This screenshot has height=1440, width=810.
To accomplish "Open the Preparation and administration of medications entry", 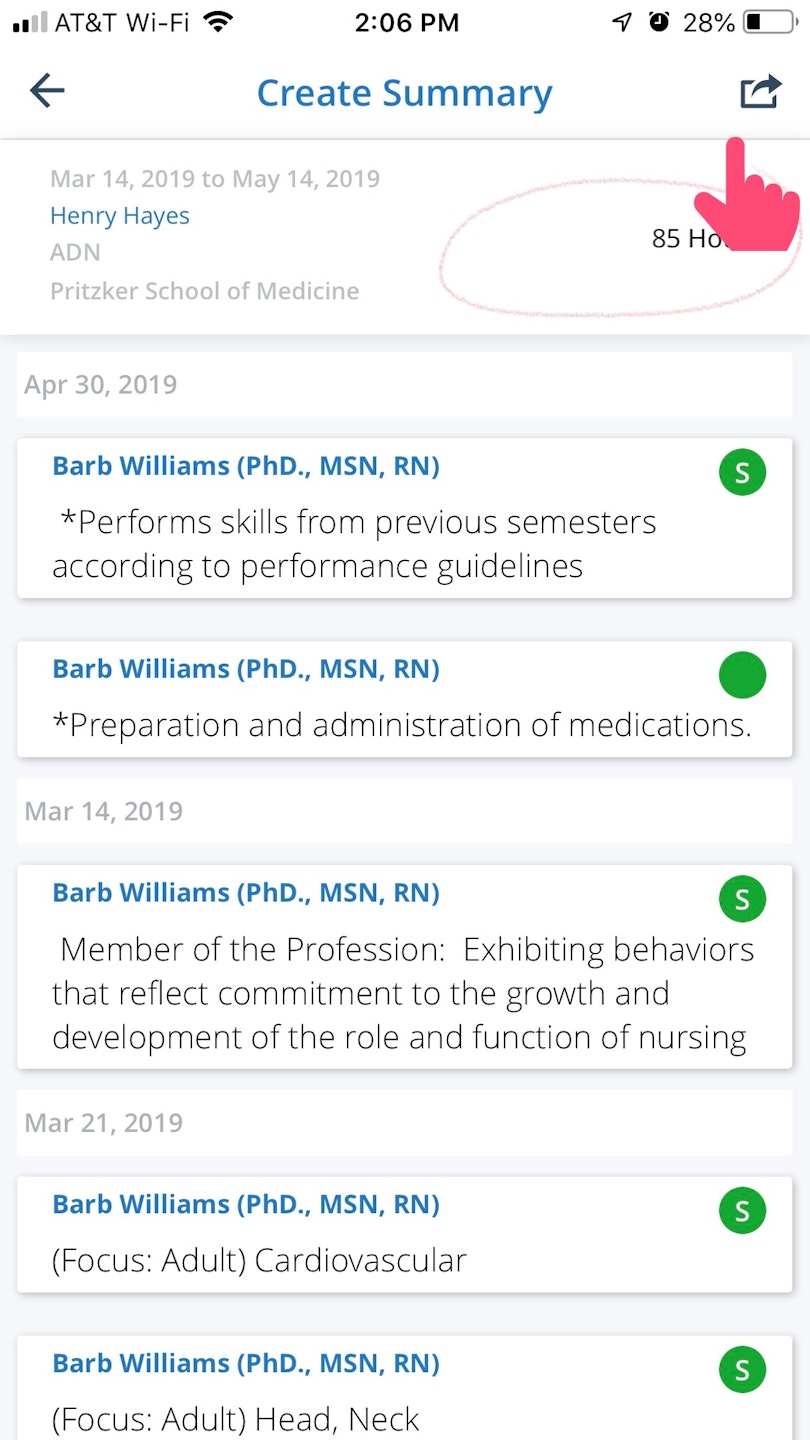I will pyautogui.click(x=400, y=725).
